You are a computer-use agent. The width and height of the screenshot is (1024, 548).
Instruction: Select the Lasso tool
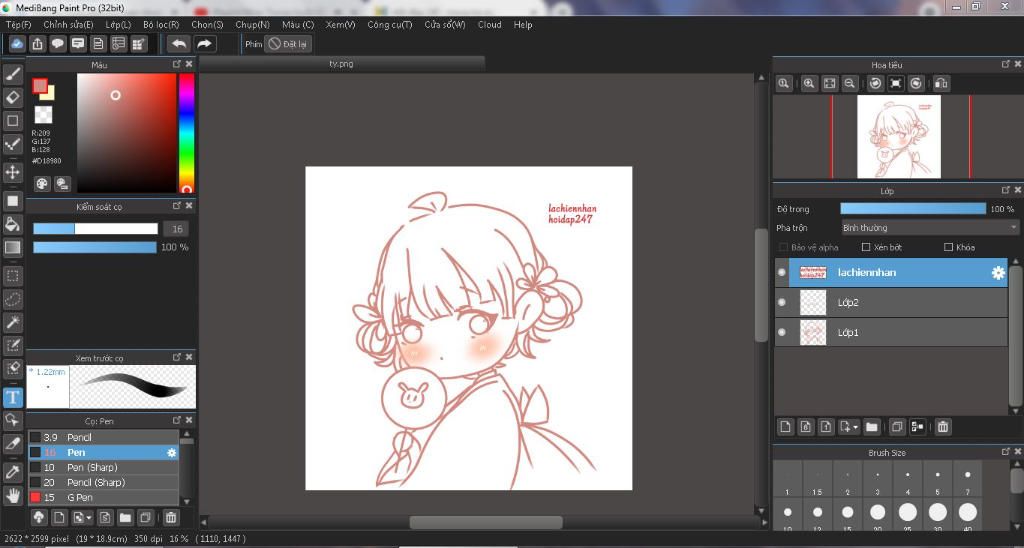(12, 299)
